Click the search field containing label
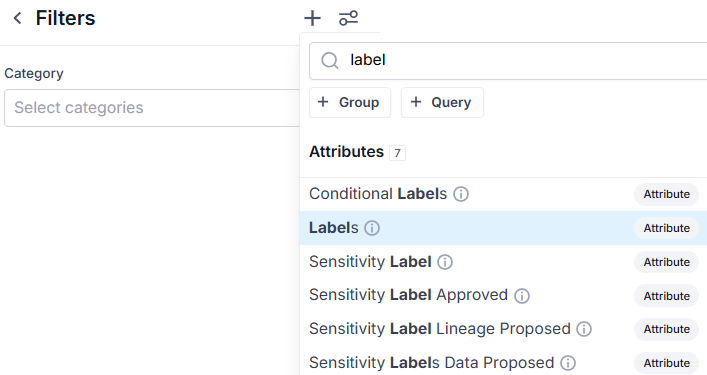Viewport: 707px width, 375px height. (x=508, y=61)
